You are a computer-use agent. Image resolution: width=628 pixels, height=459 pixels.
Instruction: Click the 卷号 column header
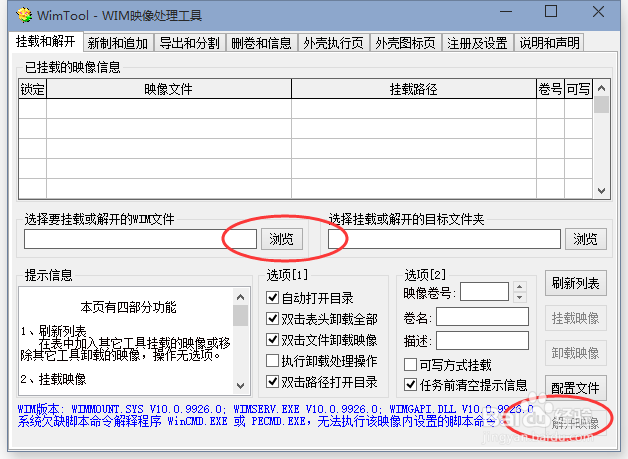tap(550, 89)
